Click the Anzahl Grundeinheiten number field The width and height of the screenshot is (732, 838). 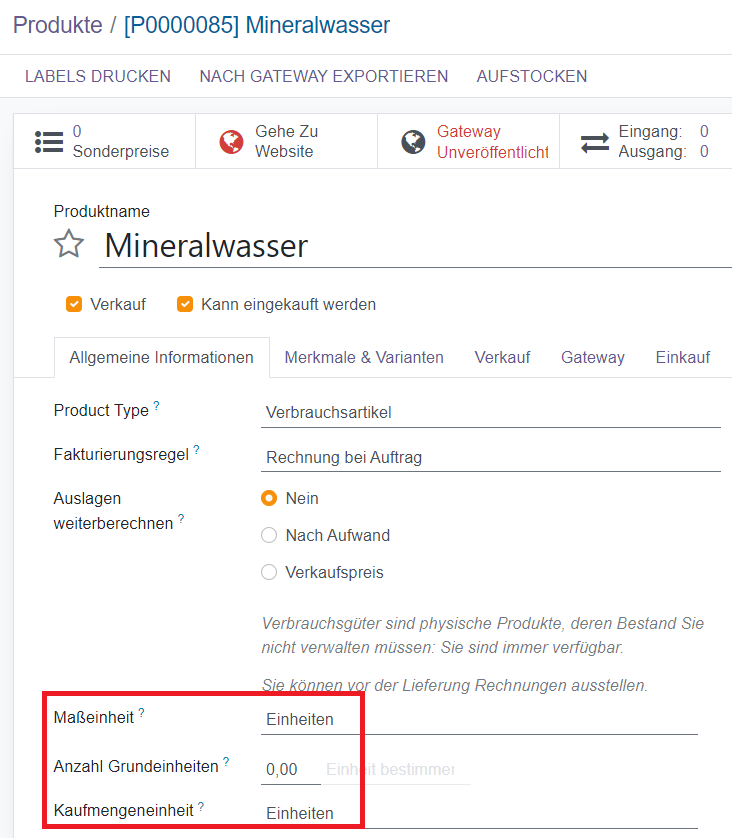(289, 770)
